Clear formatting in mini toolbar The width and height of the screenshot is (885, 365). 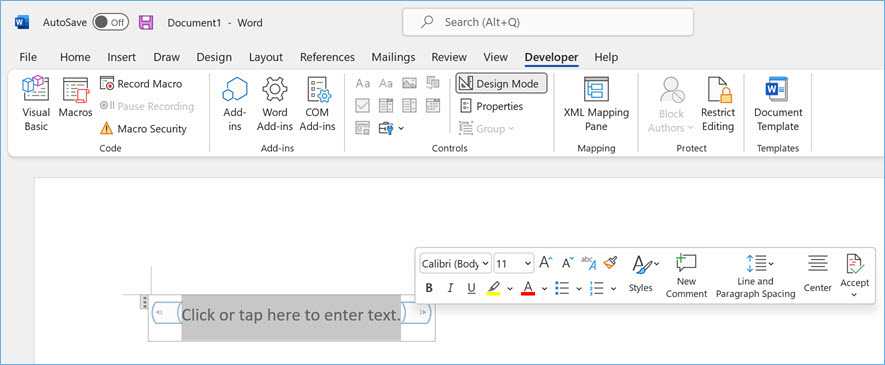point(588,262)
